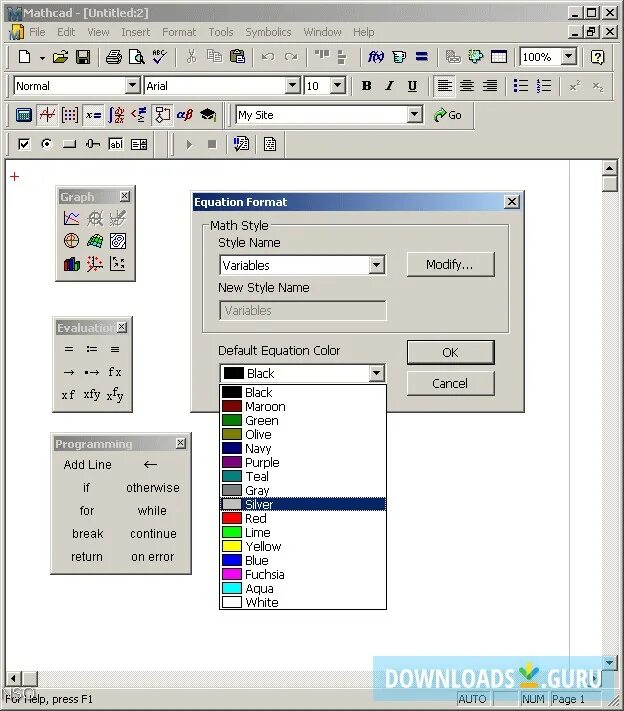Open the File menu
624x711 pixels.
pos(37,32)
